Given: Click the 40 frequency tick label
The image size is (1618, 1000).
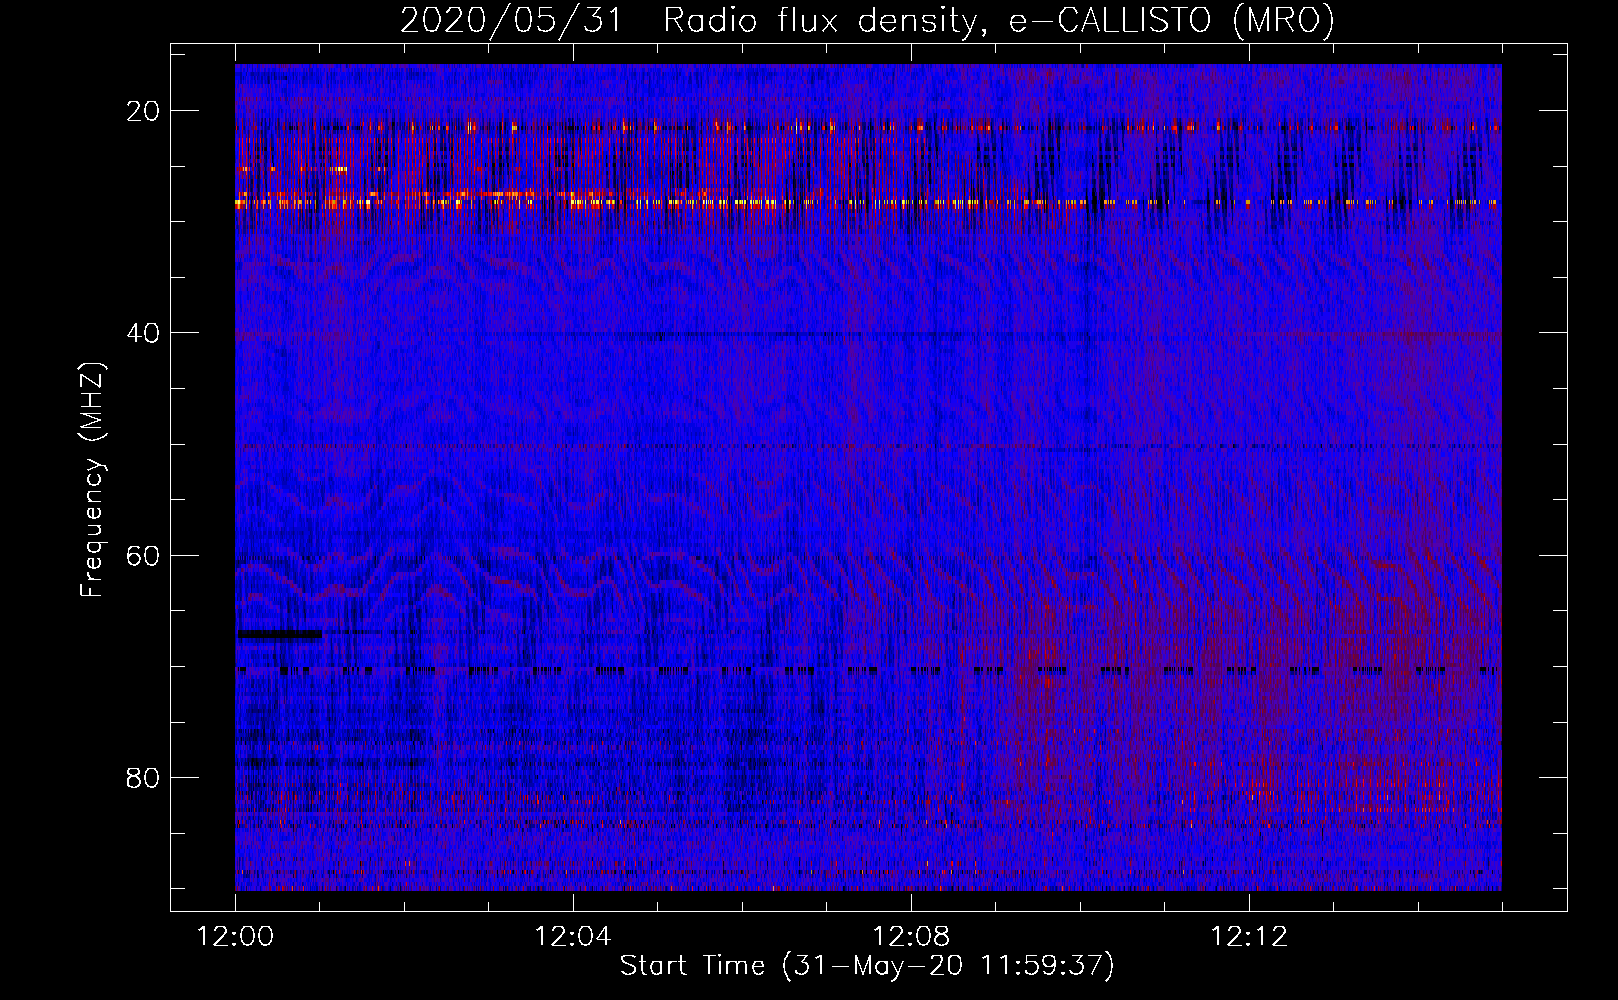Looking at the screenshot, I should (x=143, y=333).
